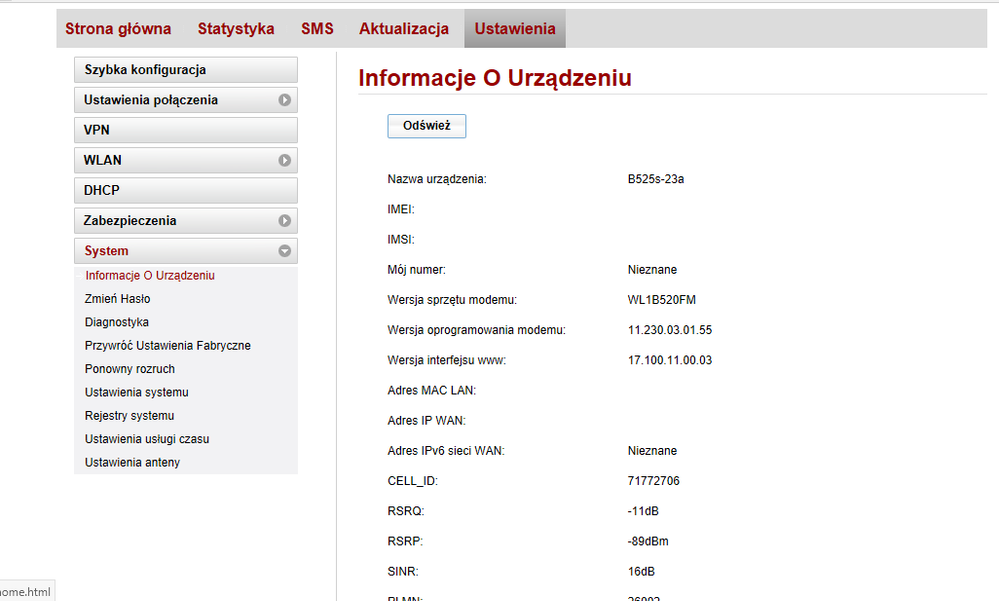Click Ponowny rozruch link
The image size is (999, 601).
pyautogui.click(x=130, y=369)
